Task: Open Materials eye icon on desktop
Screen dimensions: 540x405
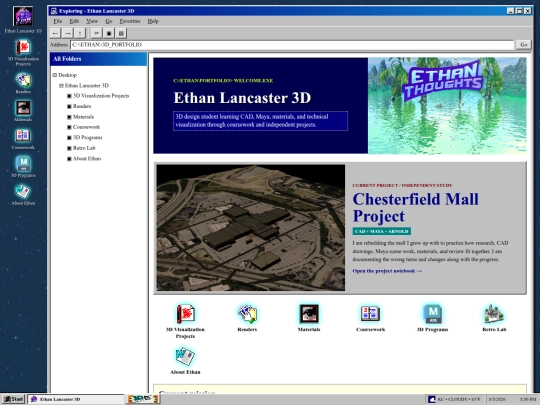Action: (23, 111)
